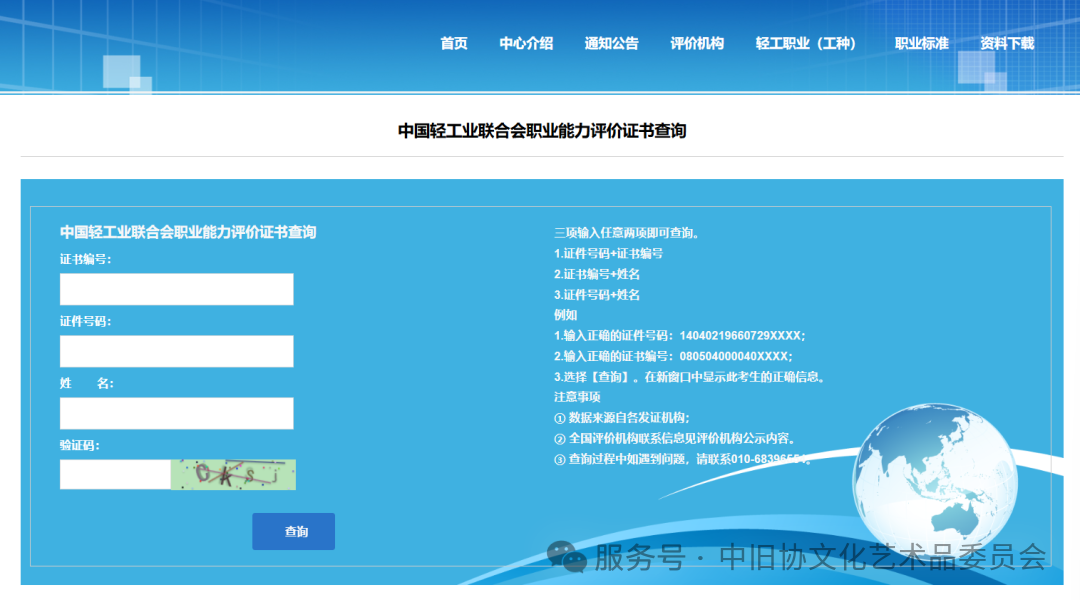This screenshot has width=1080, height=600.
Task: Click the 姓名 name input box
Action: click(176, 413)
